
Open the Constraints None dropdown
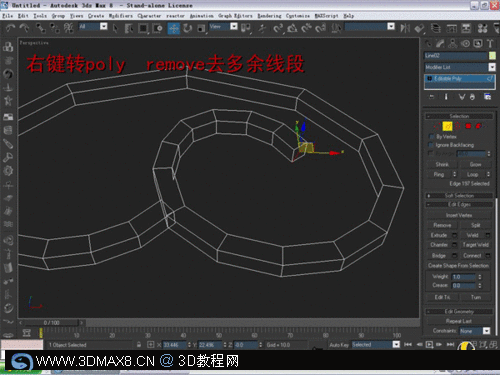tap(487, 331)
